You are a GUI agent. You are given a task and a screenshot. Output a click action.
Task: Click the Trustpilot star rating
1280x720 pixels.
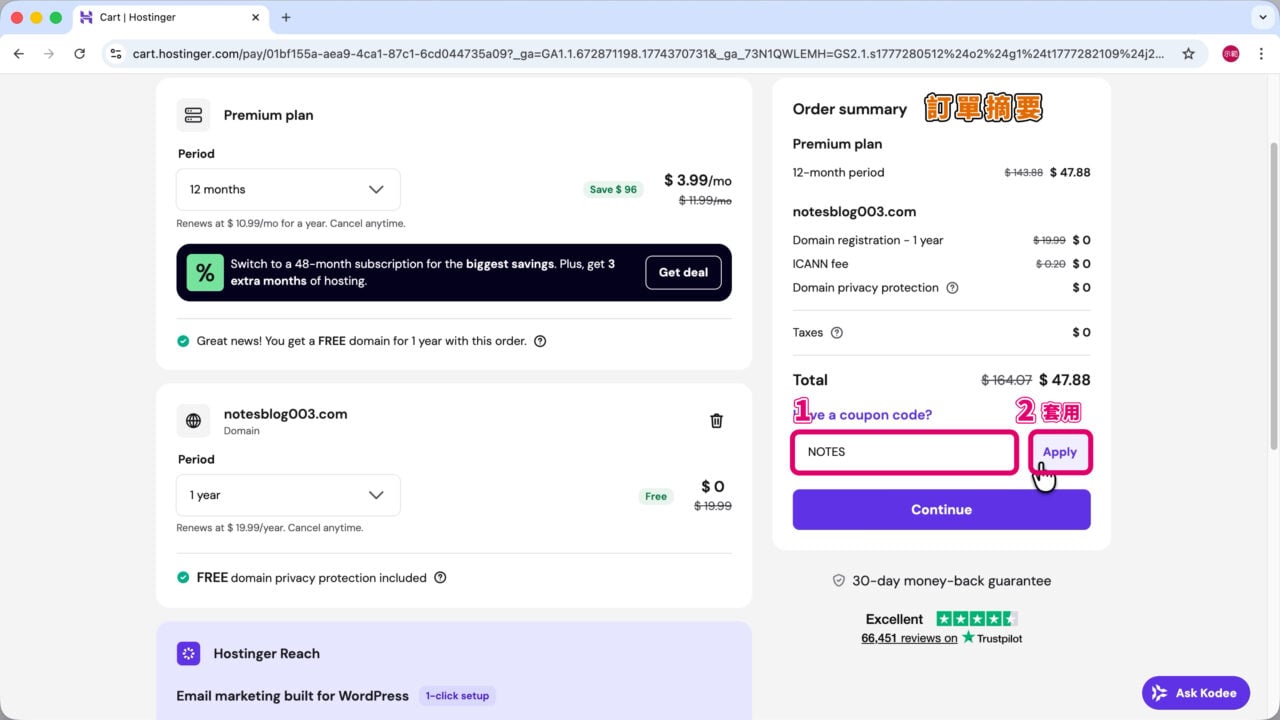coord(977,618)
